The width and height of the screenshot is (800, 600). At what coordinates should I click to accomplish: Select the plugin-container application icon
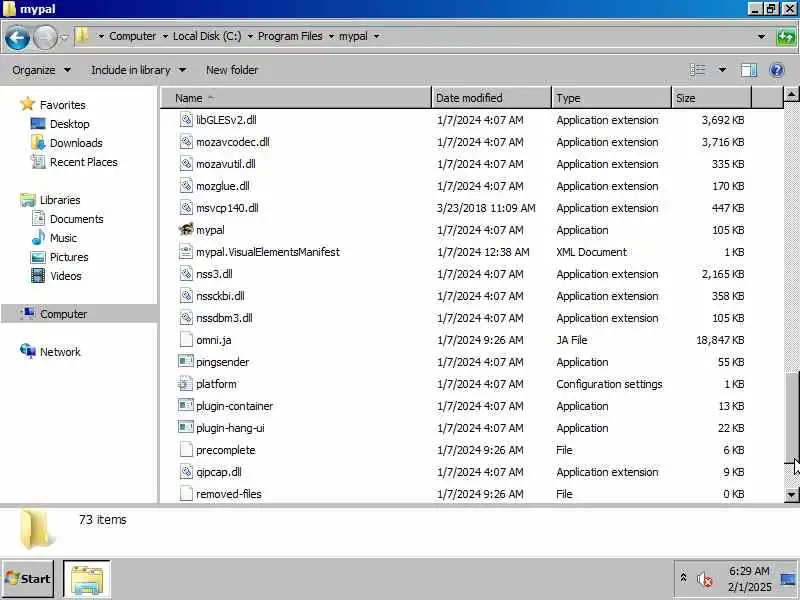186,405
